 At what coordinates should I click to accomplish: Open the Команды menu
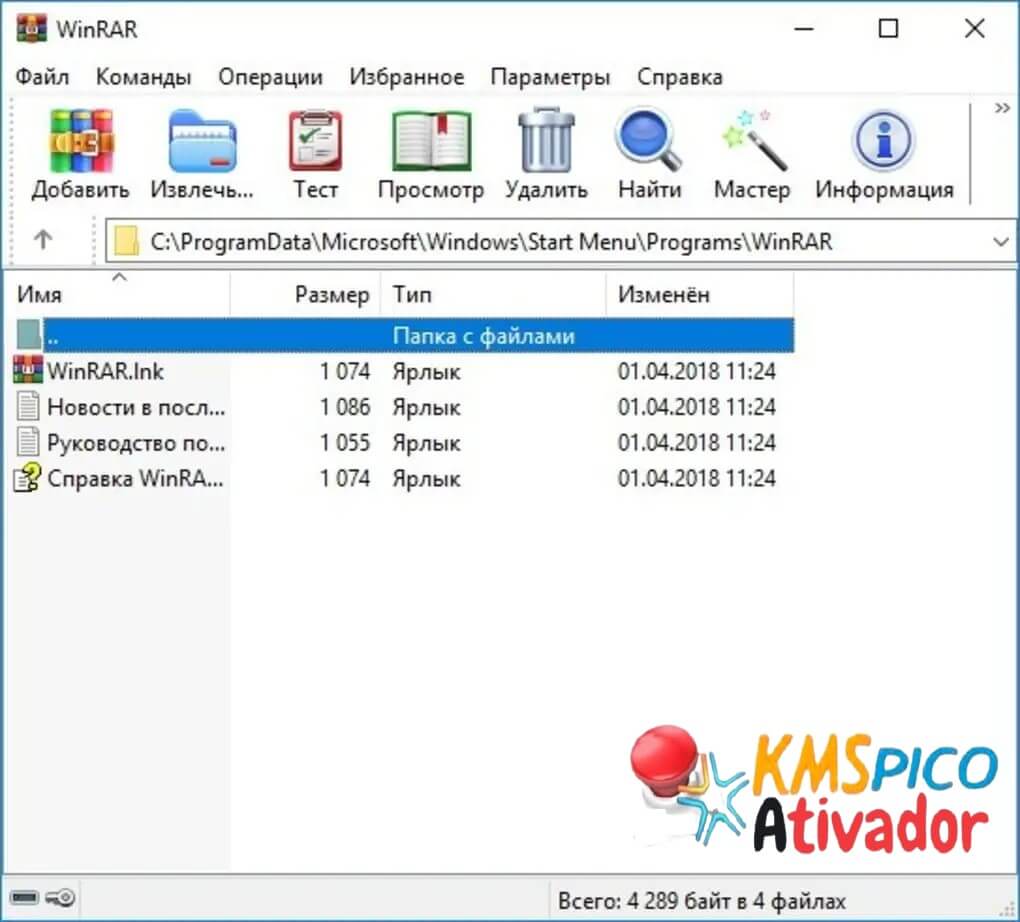[143, 77]
